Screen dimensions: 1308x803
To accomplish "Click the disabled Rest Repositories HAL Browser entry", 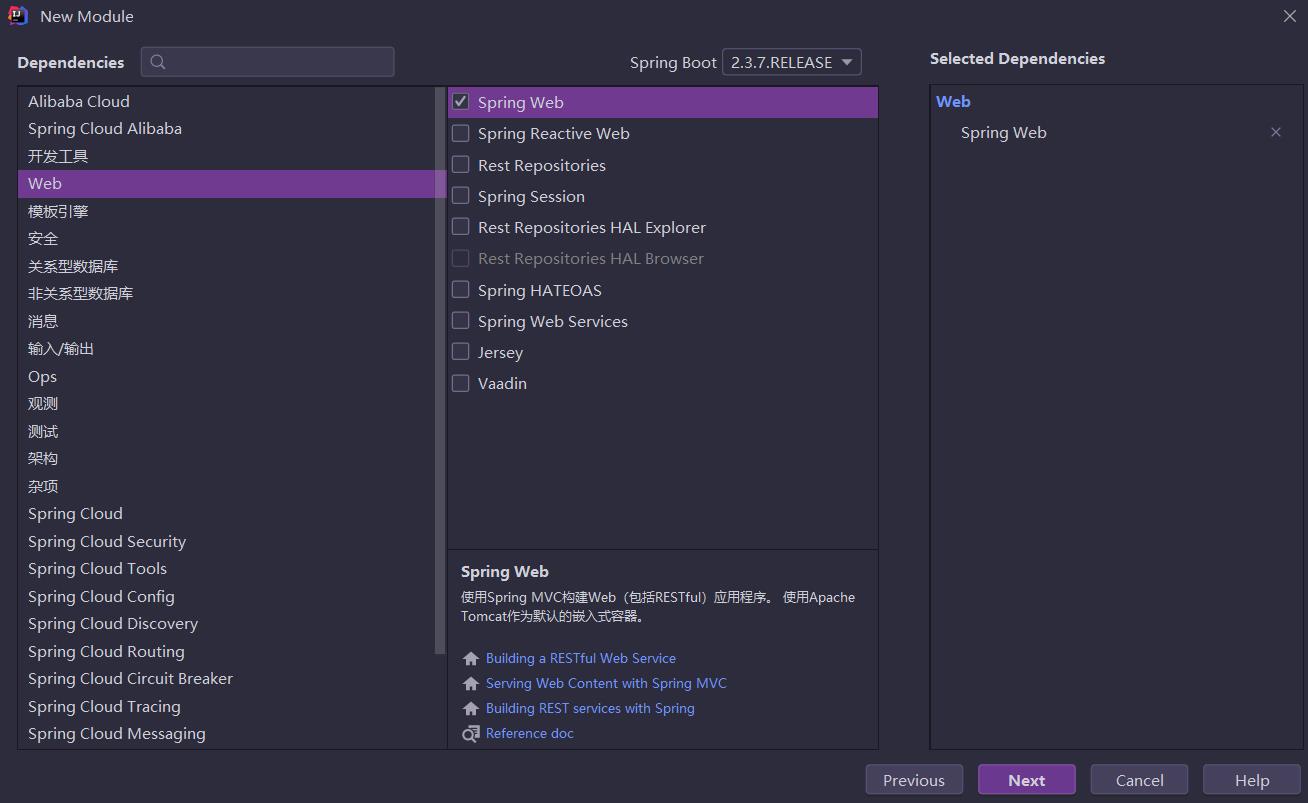I will tap(591, 258).
